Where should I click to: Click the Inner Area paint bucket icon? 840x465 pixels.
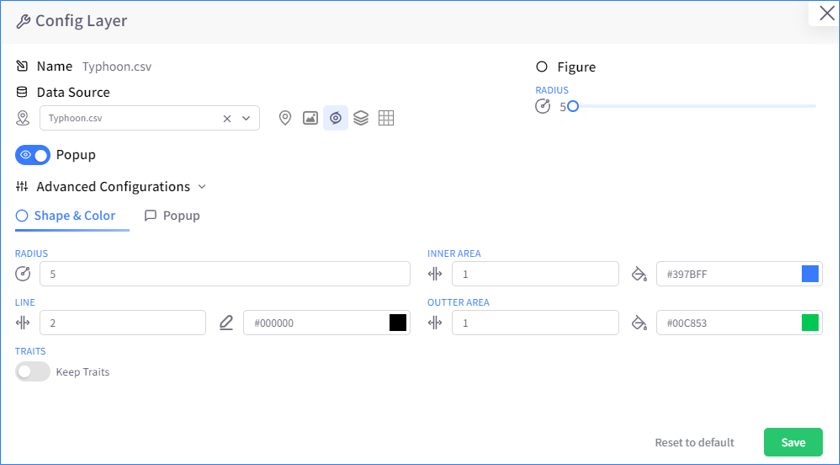(639, 274)
